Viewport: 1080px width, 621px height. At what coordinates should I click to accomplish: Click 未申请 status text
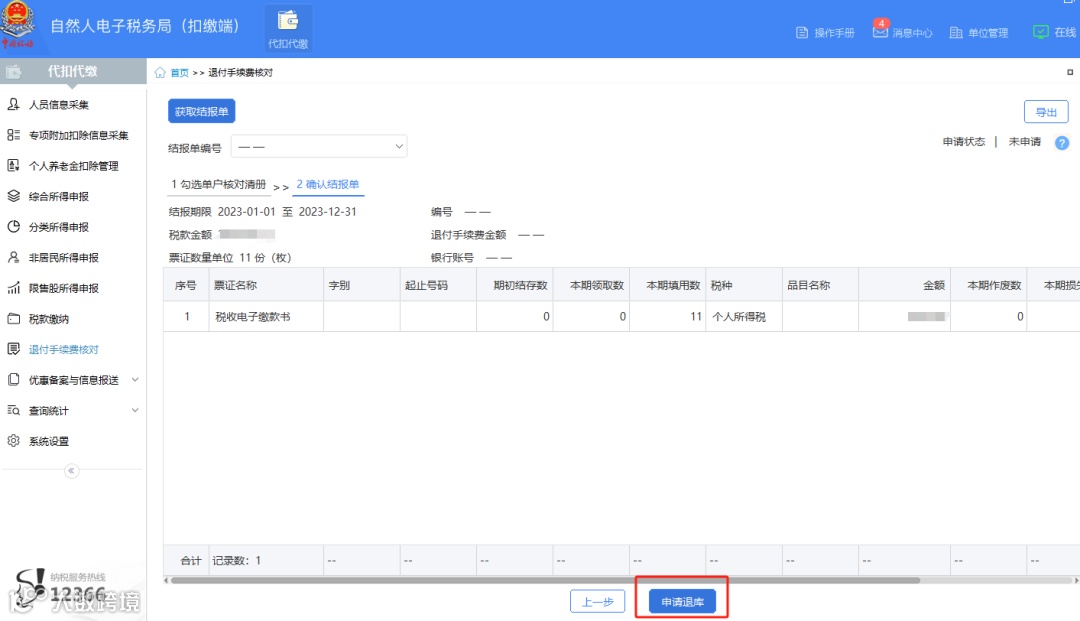(x=1025, y=142)
